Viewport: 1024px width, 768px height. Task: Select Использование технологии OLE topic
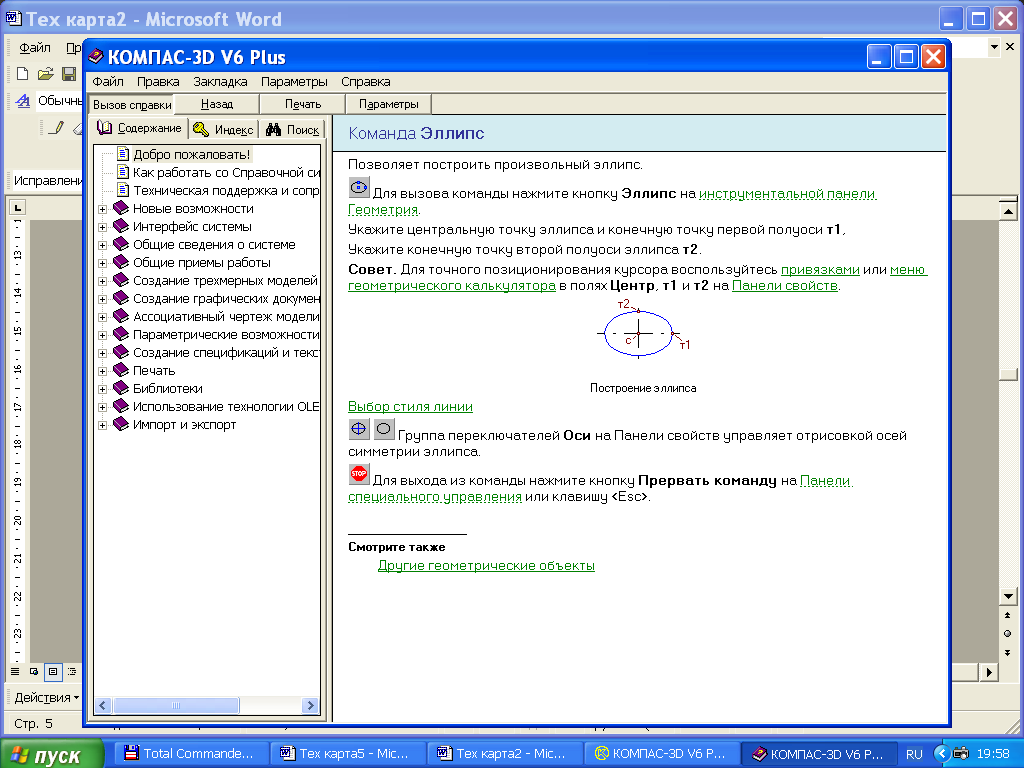226,406
